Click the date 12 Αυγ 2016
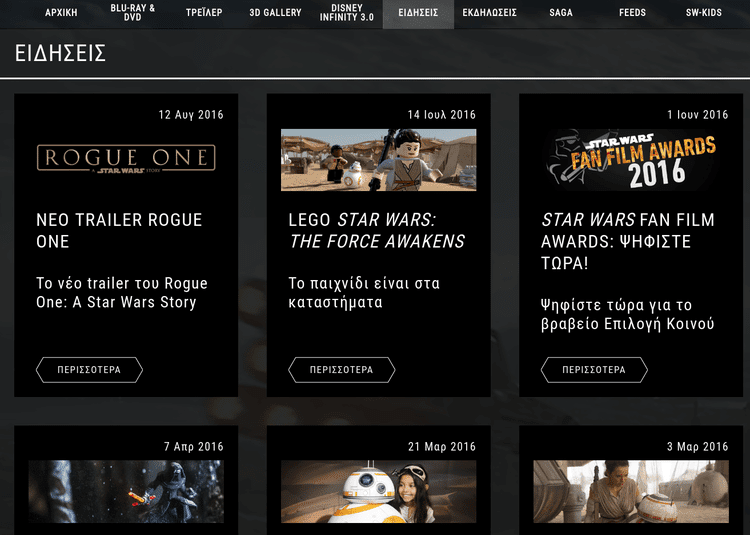The height and width of the screenshot is (535, 750). click(x=191, y=115)
